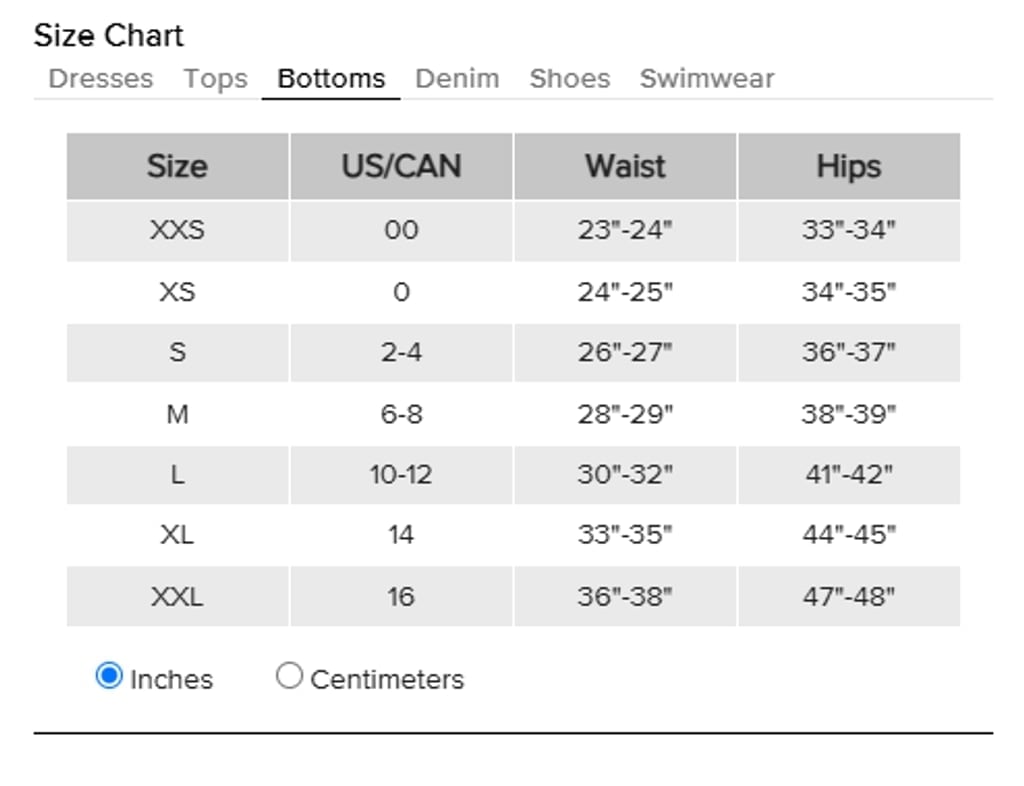Viewport: 1024px width, 786px height.
Task: Click the XL size cell
Action: [178, 535]
